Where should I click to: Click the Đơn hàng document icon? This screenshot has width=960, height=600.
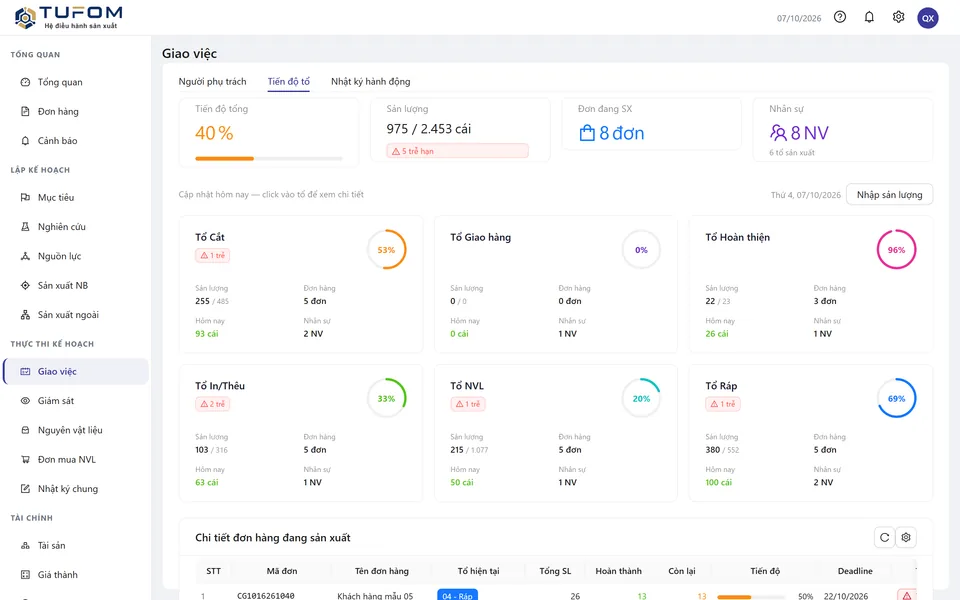click(25, 111)
